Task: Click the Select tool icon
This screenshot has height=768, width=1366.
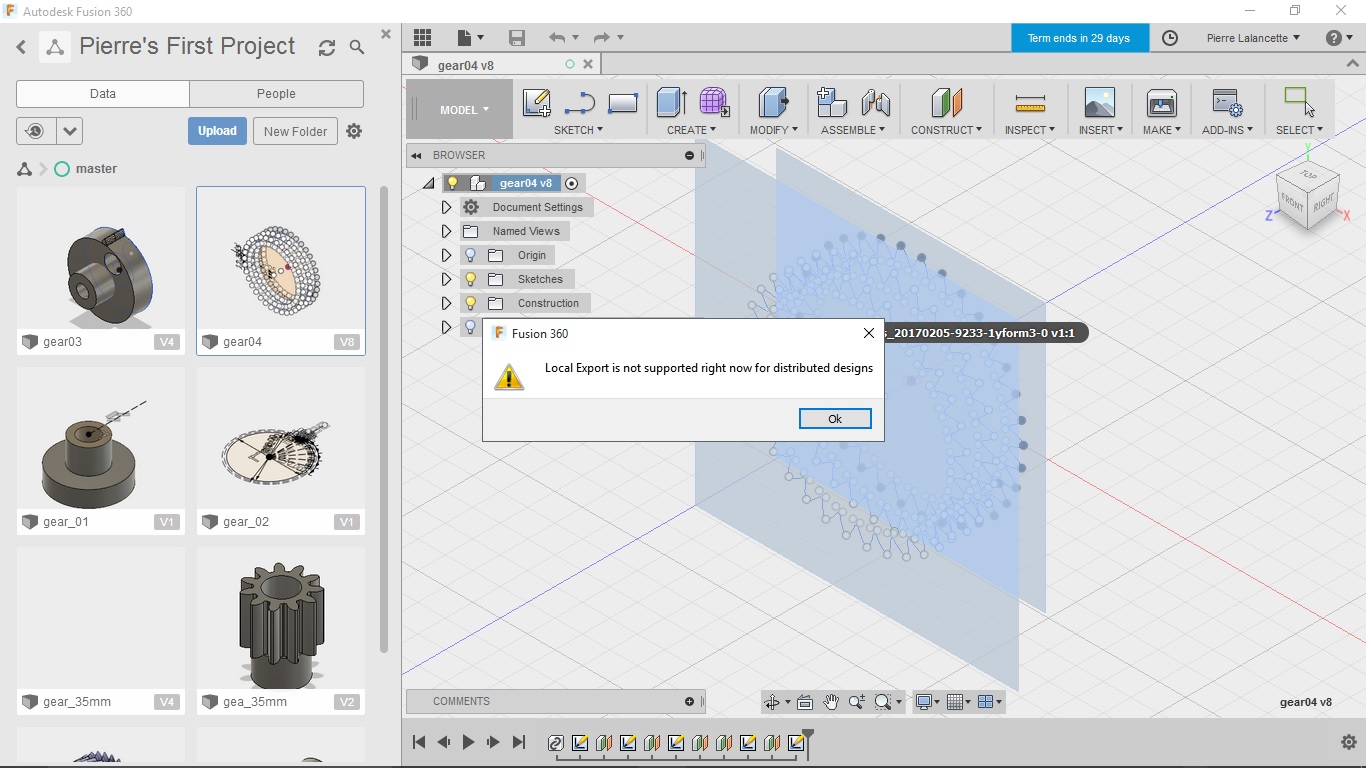Action: pos(1299,102)
